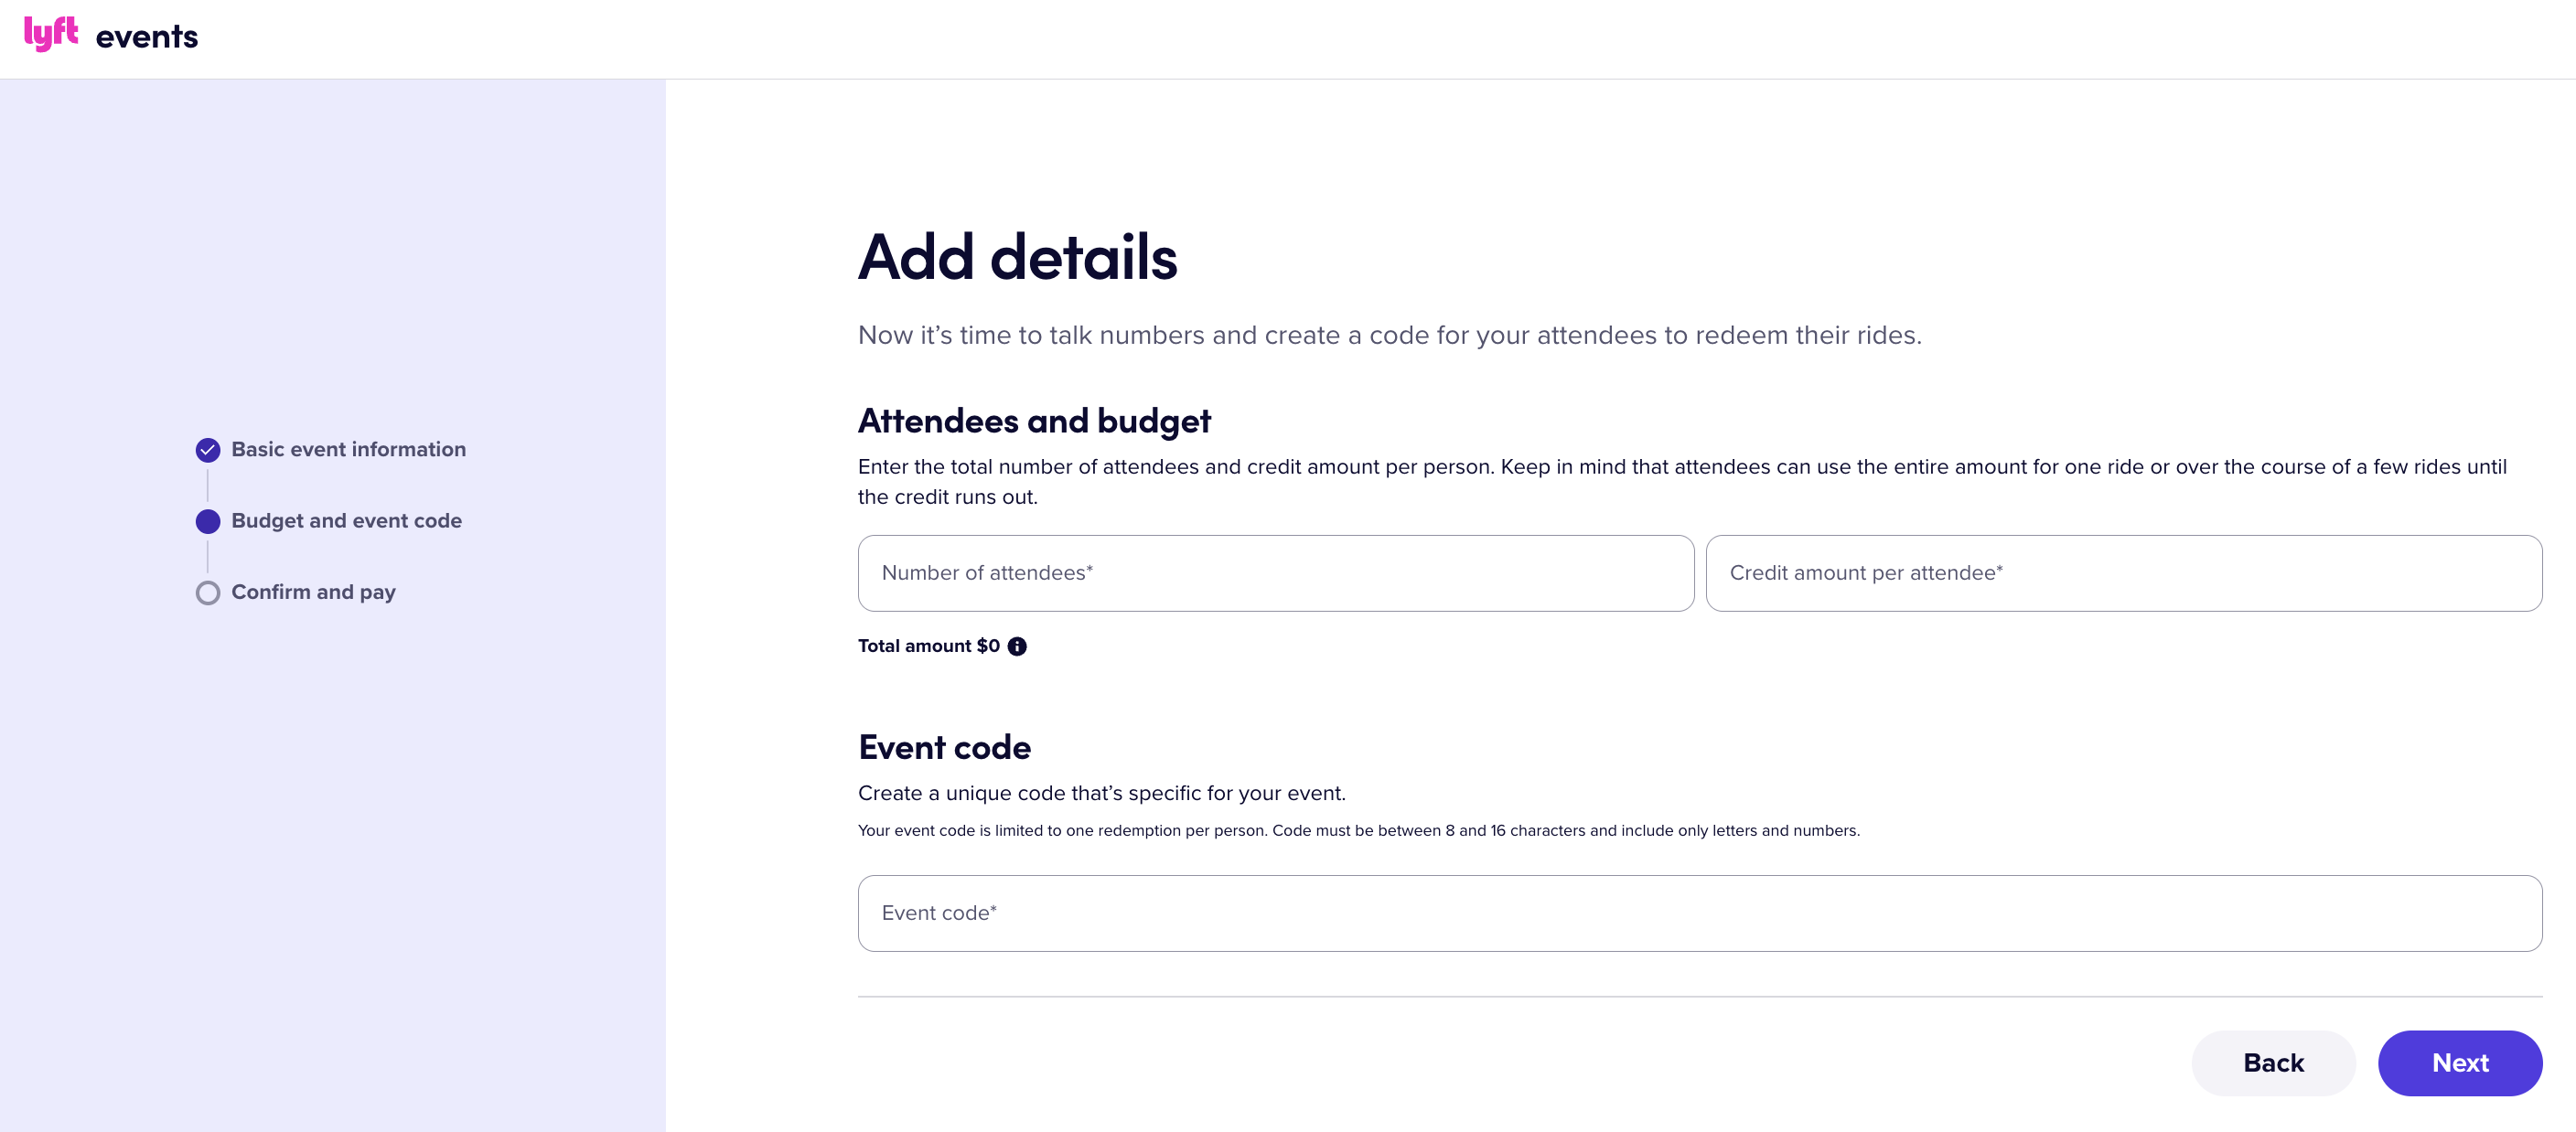The height and width of the screenshot is (1132, 2576).
Task: Click the Total amount $0 label
Action: click(x=928, y=646)
